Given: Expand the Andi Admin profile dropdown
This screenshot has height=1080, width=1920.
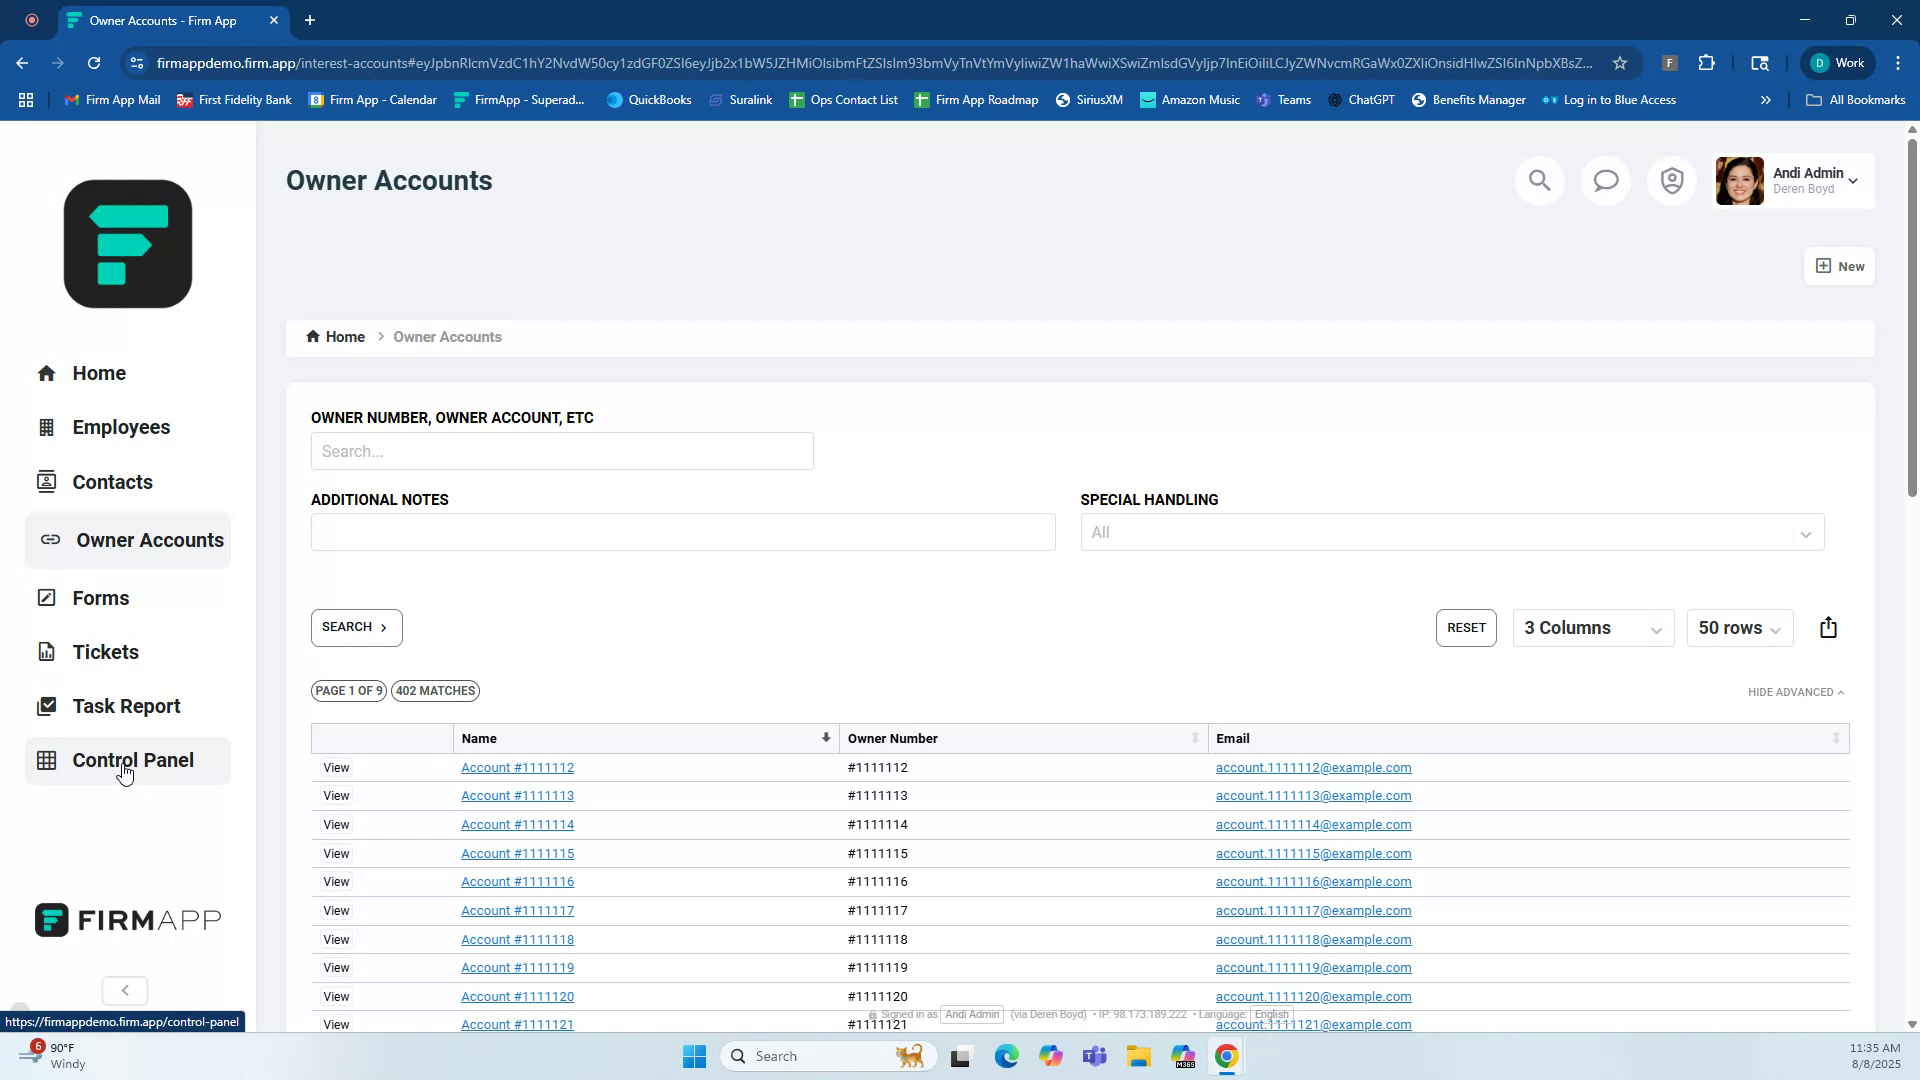Looking at the screenshot, I should [x=1852, y=181].
